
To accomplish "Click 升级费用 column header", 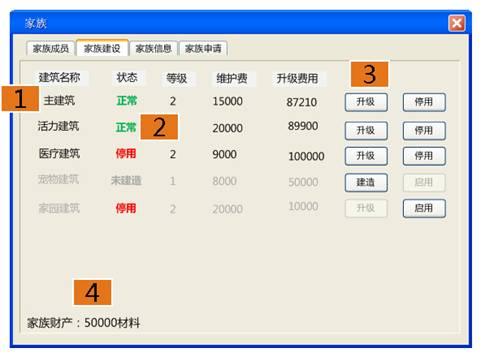I will pos(297,79).
